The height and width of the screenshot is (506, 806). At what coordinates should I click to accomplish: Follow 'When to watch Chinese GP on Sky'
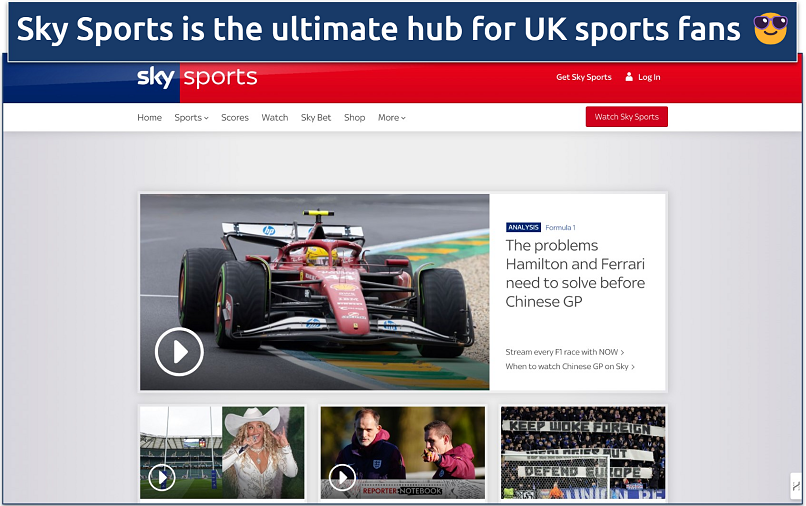coord(570,367)
